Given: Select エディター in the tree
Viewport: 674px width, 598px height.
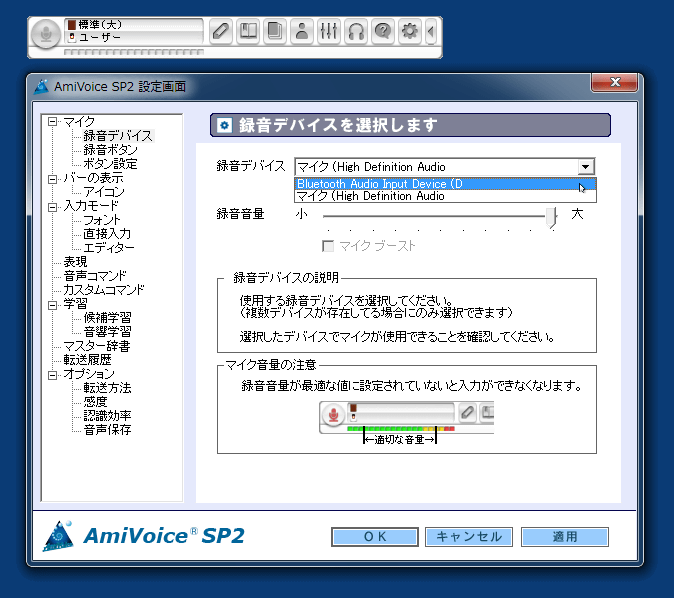Looking at the screenshot, I should [x=109, y=248].
